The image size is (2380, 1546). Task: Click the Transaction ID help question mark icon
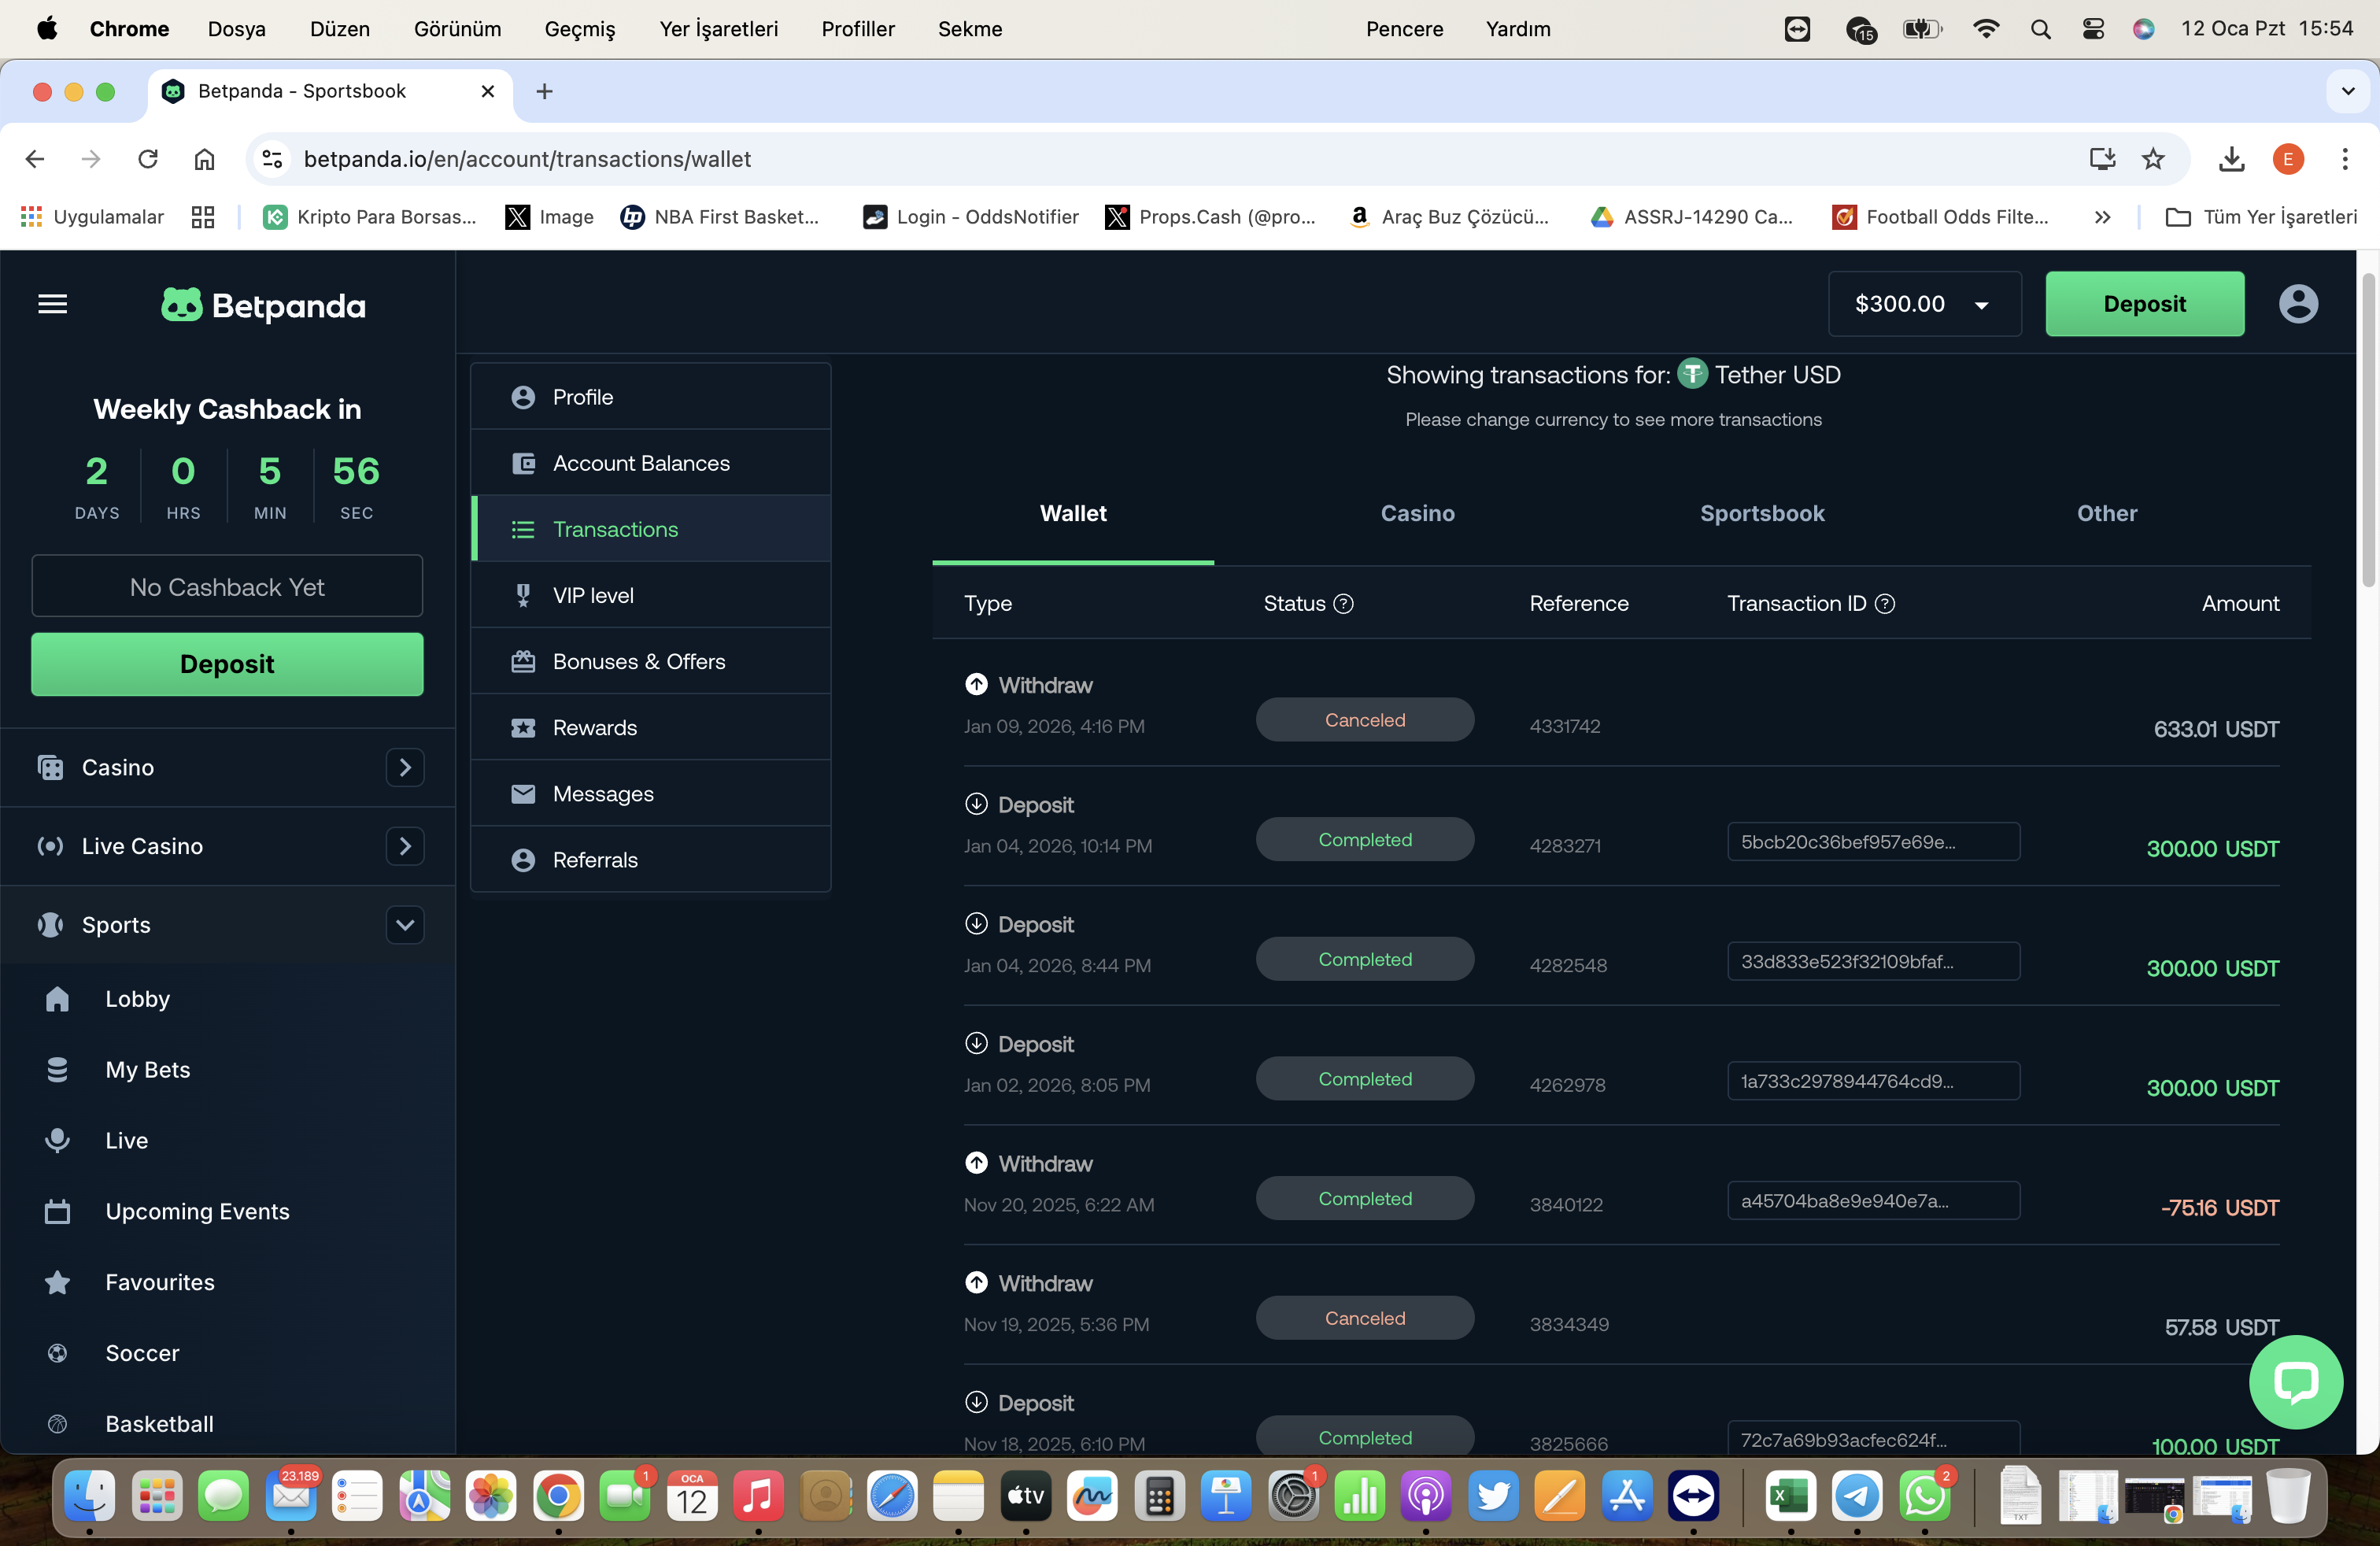point(1885,603)
